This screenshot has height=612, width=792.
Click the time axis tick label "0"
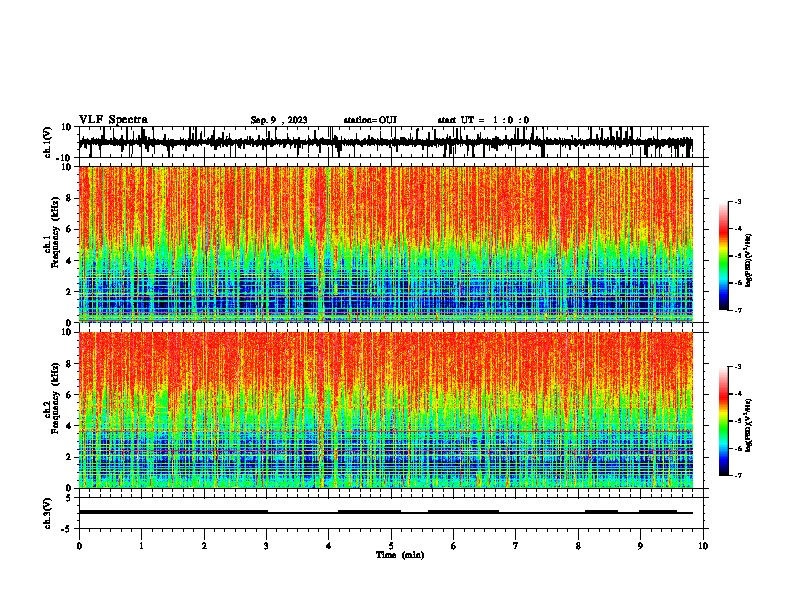click(79, 546)
